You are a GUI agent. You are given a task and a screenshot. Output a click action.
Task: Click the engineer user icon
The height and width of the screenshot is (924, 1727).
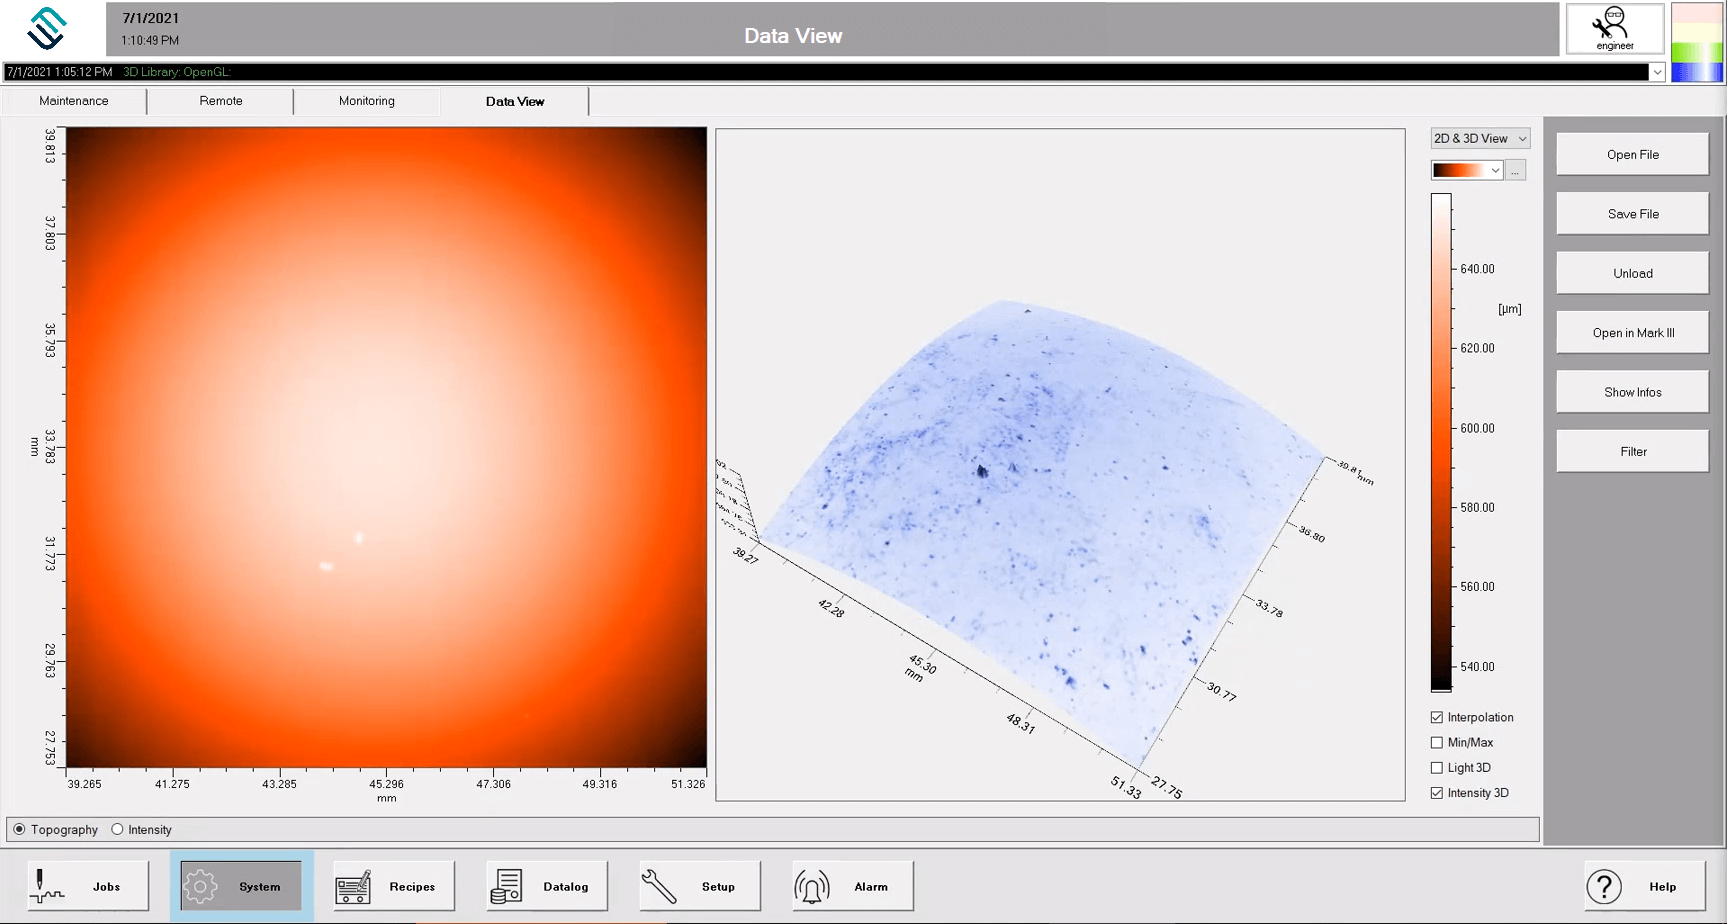coord(1614,28)
